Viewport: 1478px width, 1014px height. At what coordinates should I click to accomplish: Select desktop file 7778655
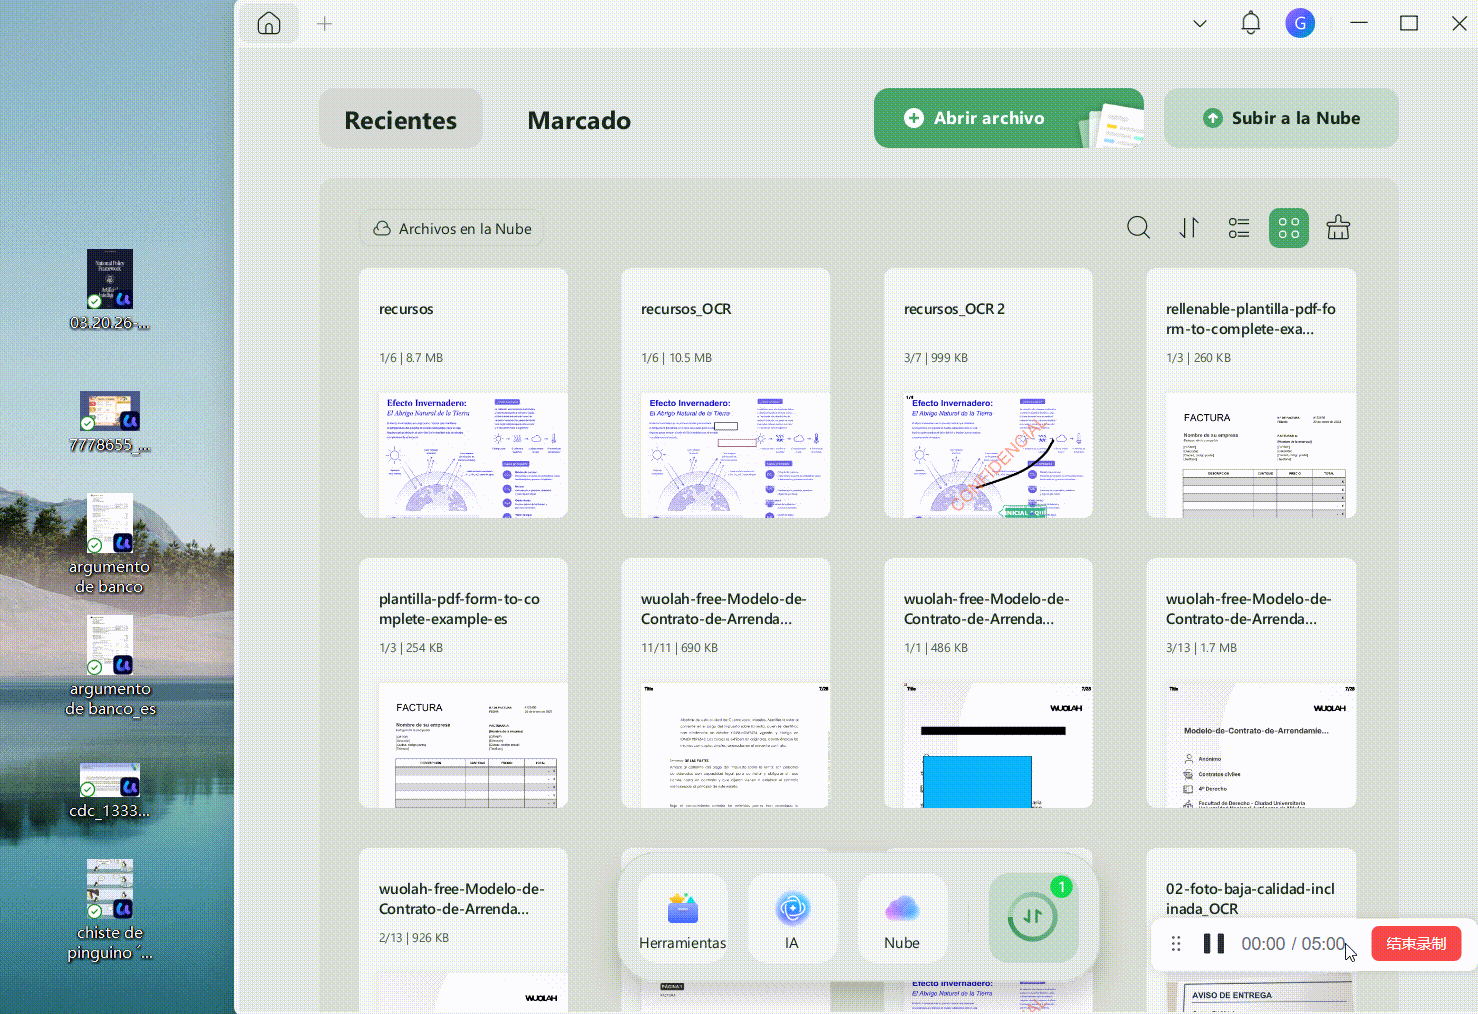click(x=110, y=422)
